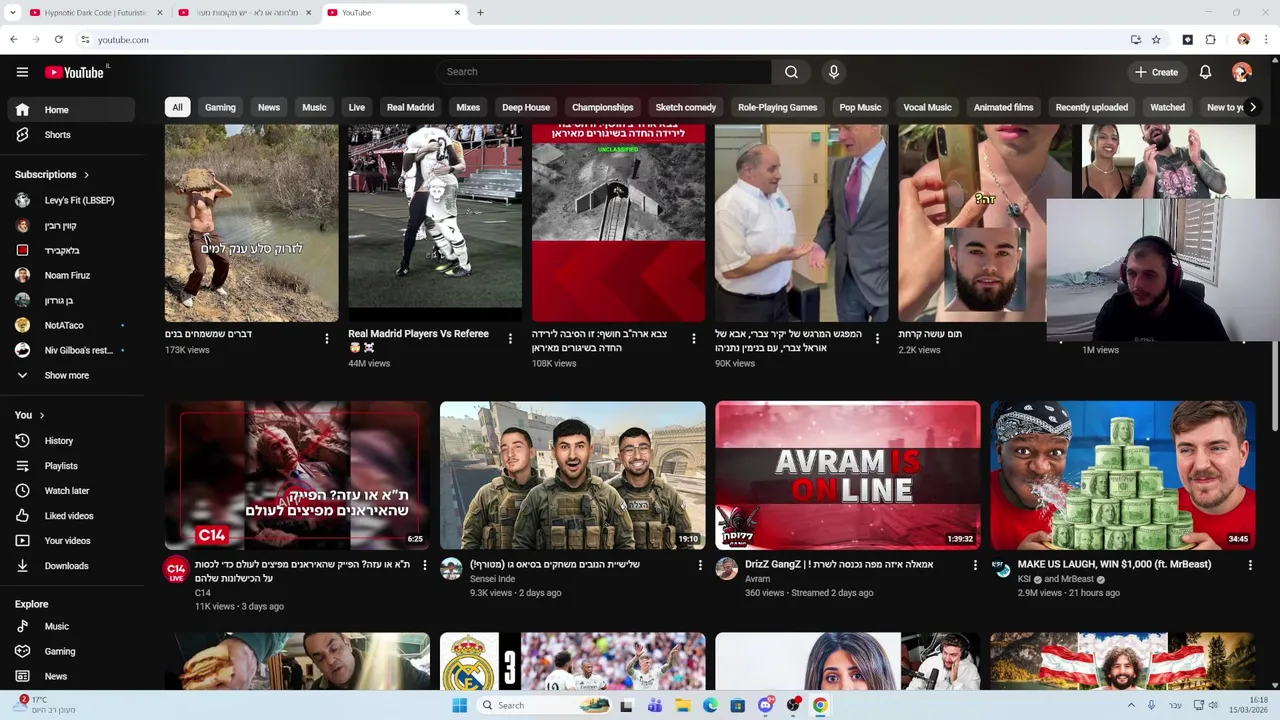
Task: Open Microsoft Edge from the taskbar
Action: point(710,705)
